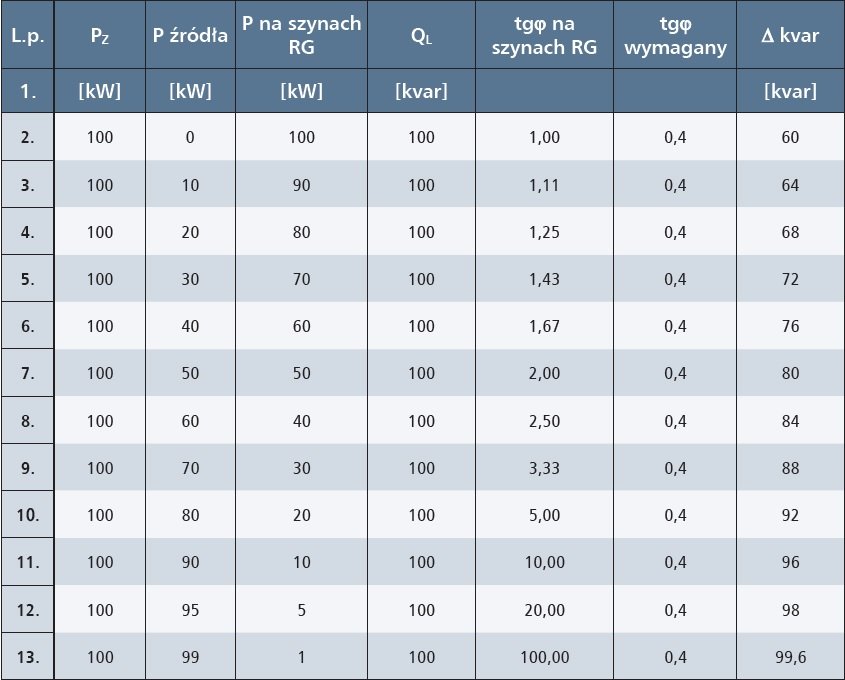The width and height of the screenshot is (845, 680).
Task: Click the value 99,6 in last row
Action: click(x=791, y=657)
